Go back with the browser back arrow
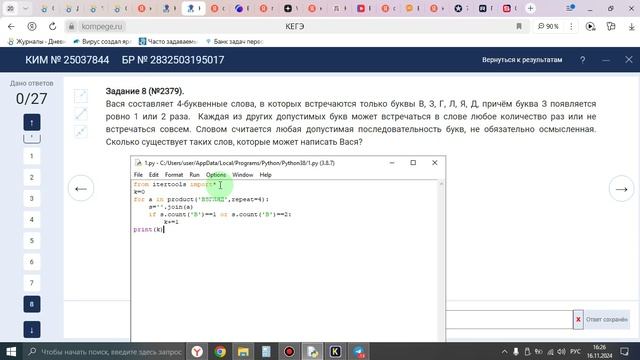The height and width of the screenshot is (360, 640). 11,27
